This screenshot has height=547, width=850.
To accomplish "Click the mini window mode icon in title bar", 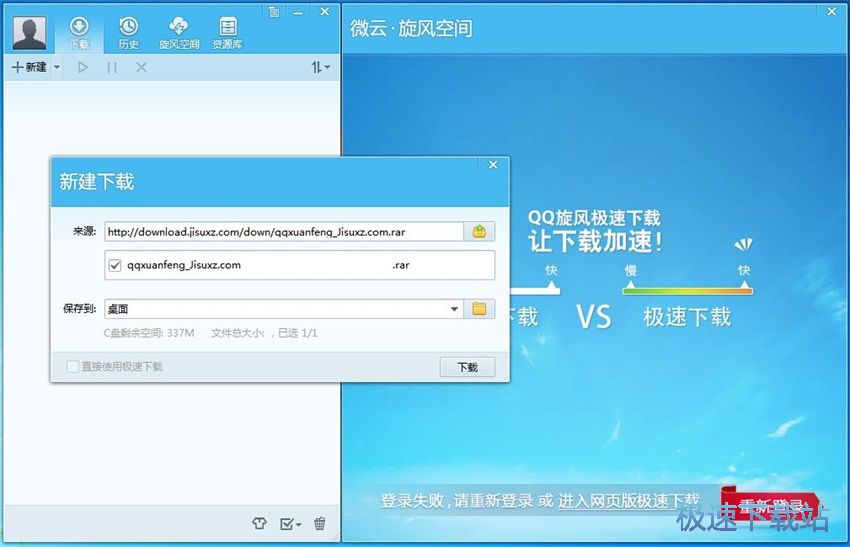I will pyautogui.click(x=274, y=11).
